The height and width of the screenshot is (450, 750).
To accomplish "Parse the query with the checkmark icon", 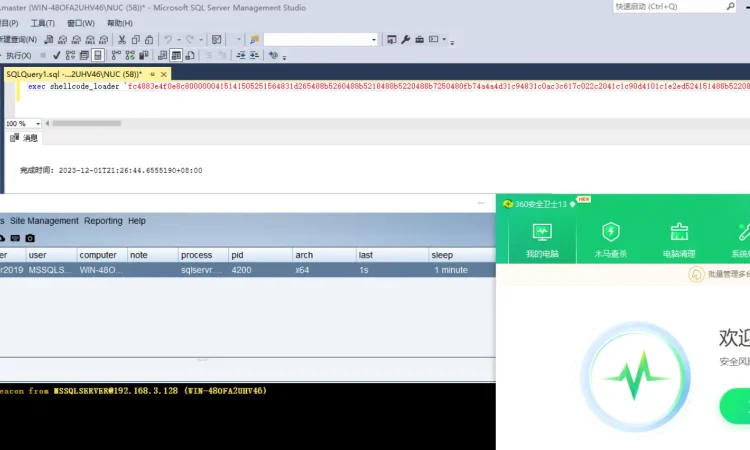I will 56,55.
